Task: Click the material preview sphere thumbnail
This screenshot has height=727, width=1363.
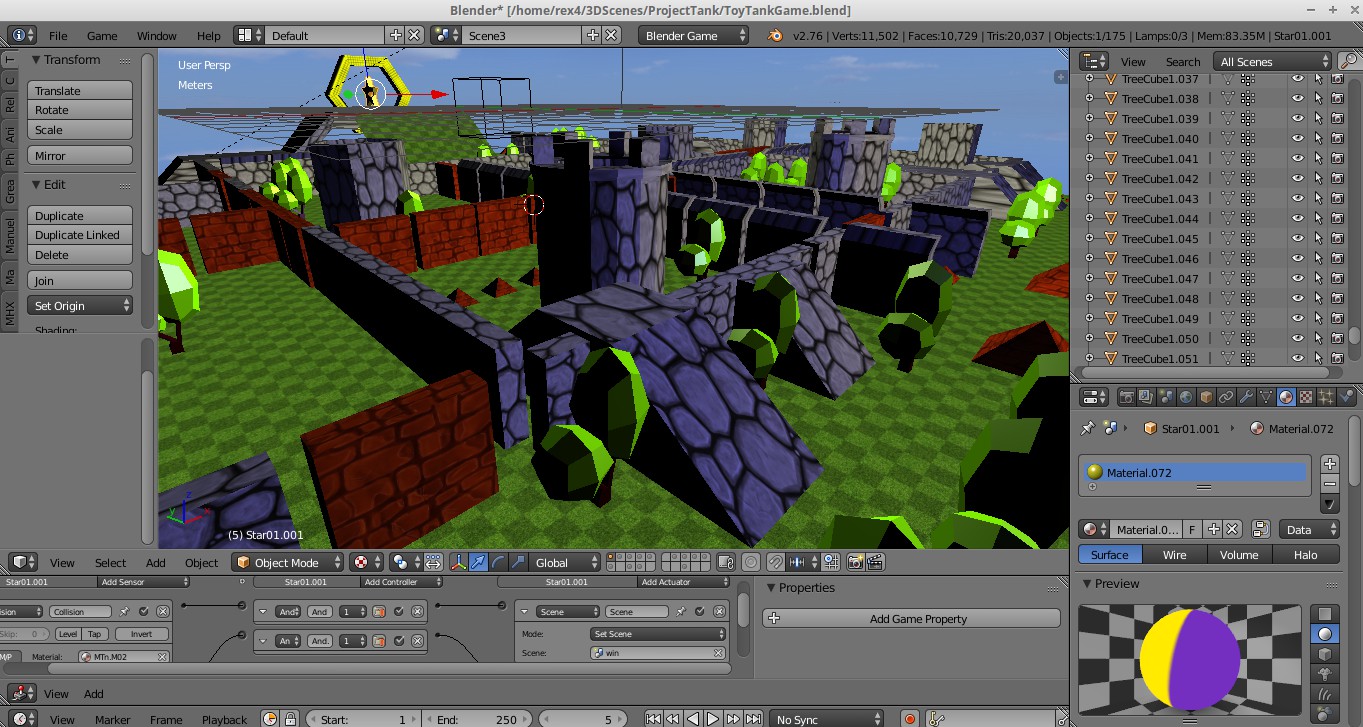Action: click(1189, 660)
